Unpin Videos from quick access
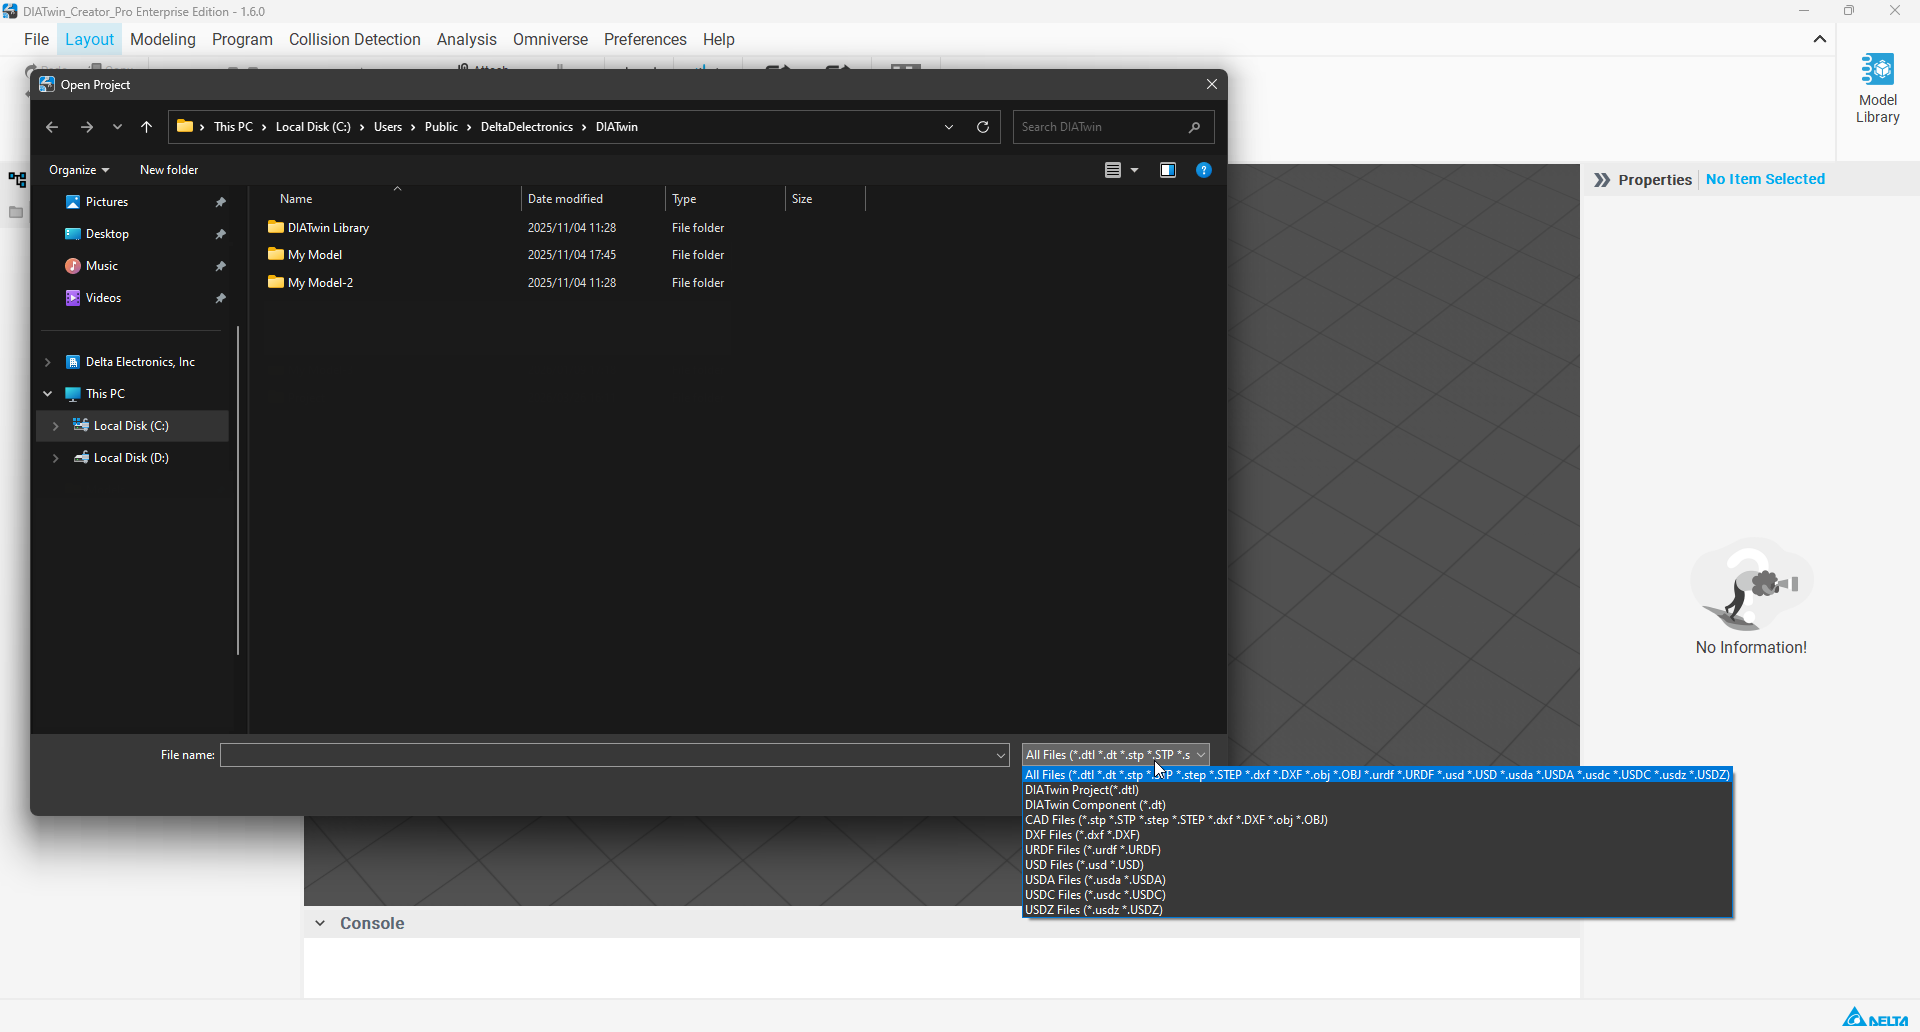The height and width of the screenshot is (1032, 1920). pos(221,298)
